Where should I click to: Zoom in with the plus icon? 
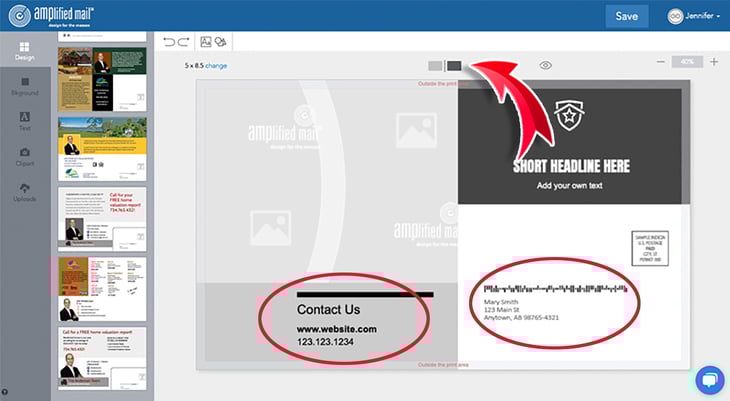tap(713, 62)
